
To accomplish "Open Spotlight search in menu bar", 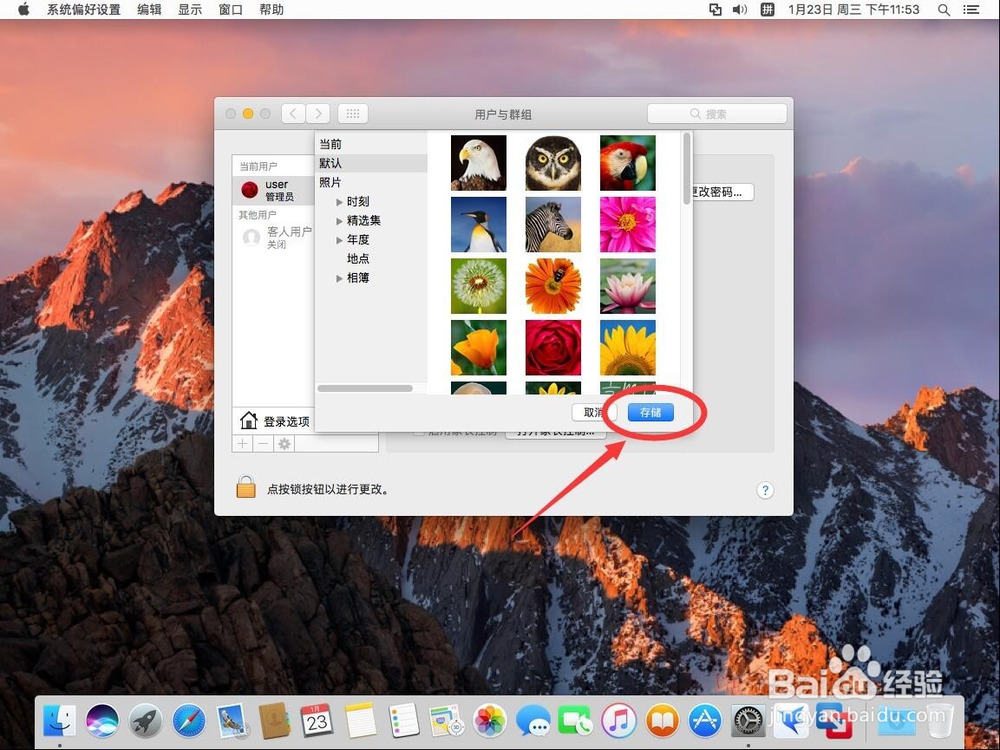I will [944, 10].
